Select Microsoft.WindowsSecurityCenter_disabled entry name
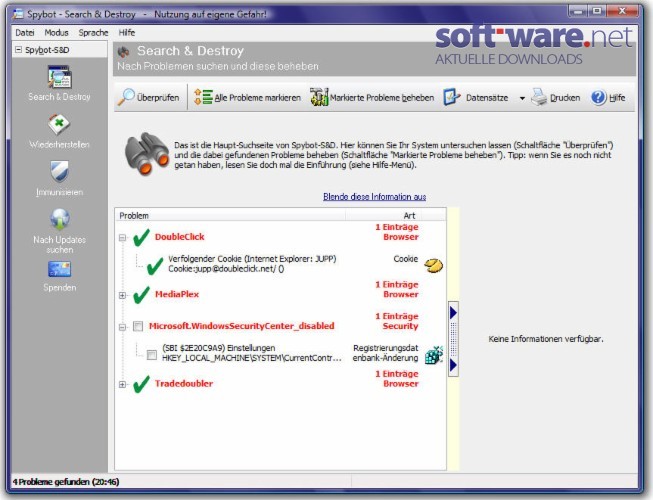Viewport: 653px width, 500px height. (242, 326)
